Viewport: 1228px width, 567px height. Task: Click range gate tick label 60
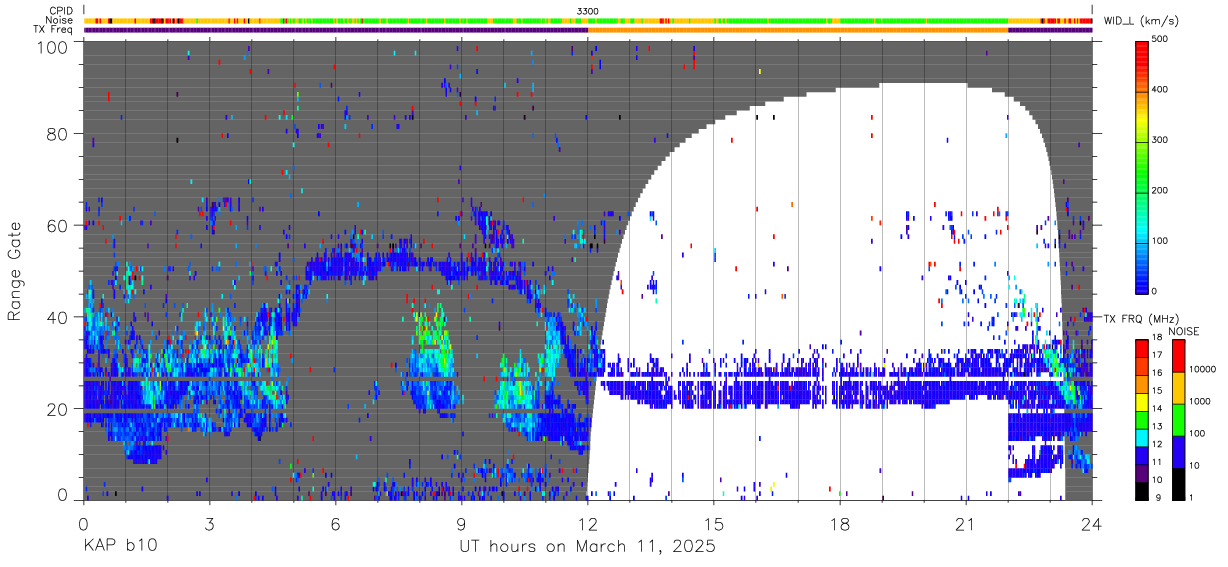pos(58,225)
